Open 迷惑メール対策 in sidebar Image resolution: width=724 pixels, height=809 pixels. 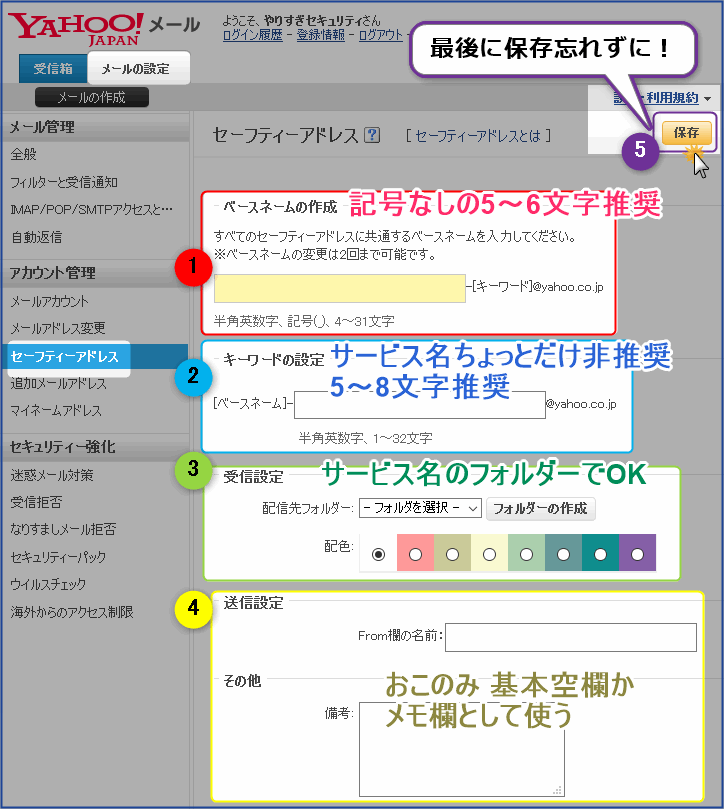(x=52, y=475)
